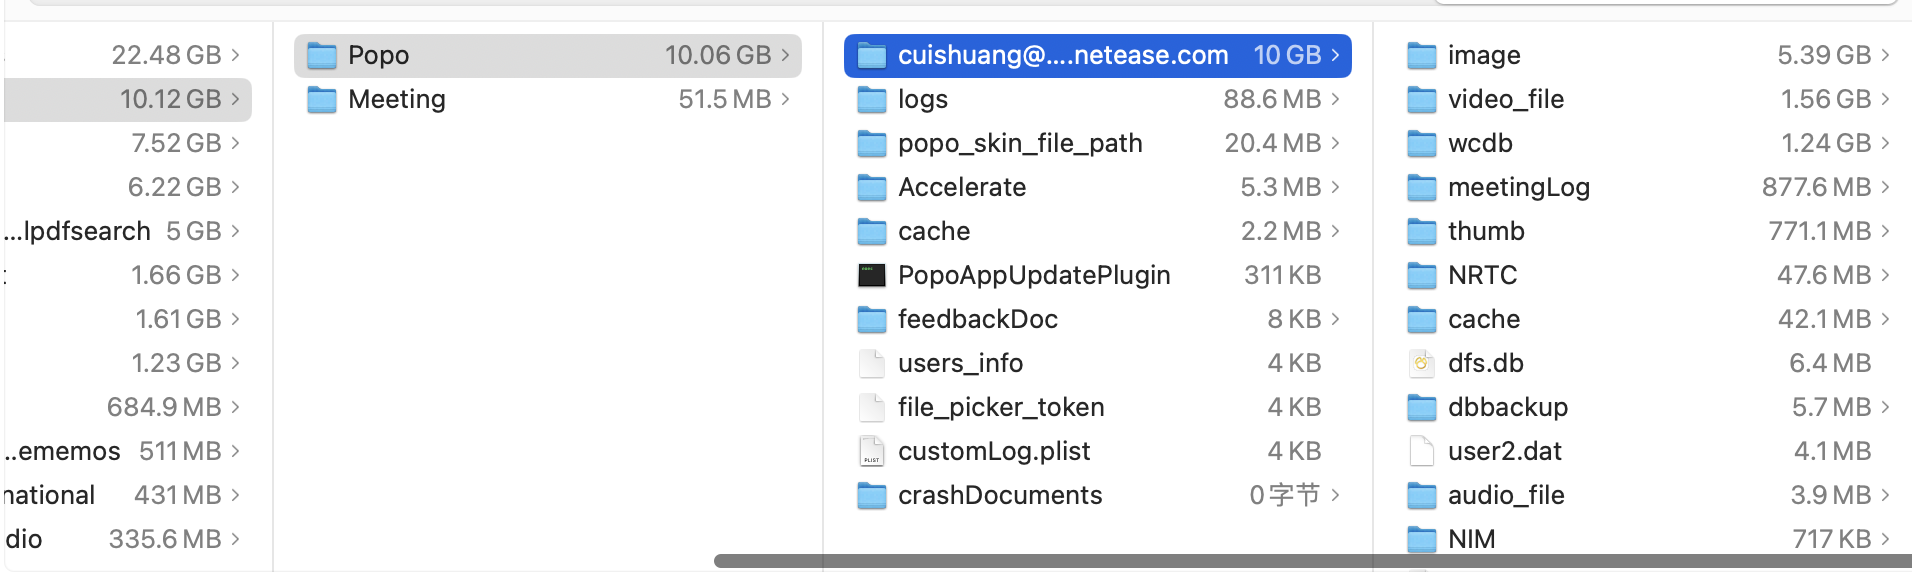
Task: Click the users_info file icon
Action: (871, 363)
